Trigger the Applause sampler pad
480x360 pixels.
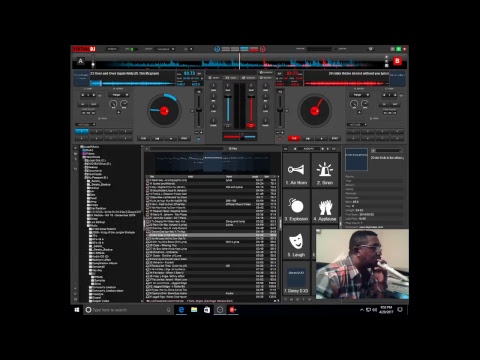[325, 207]
